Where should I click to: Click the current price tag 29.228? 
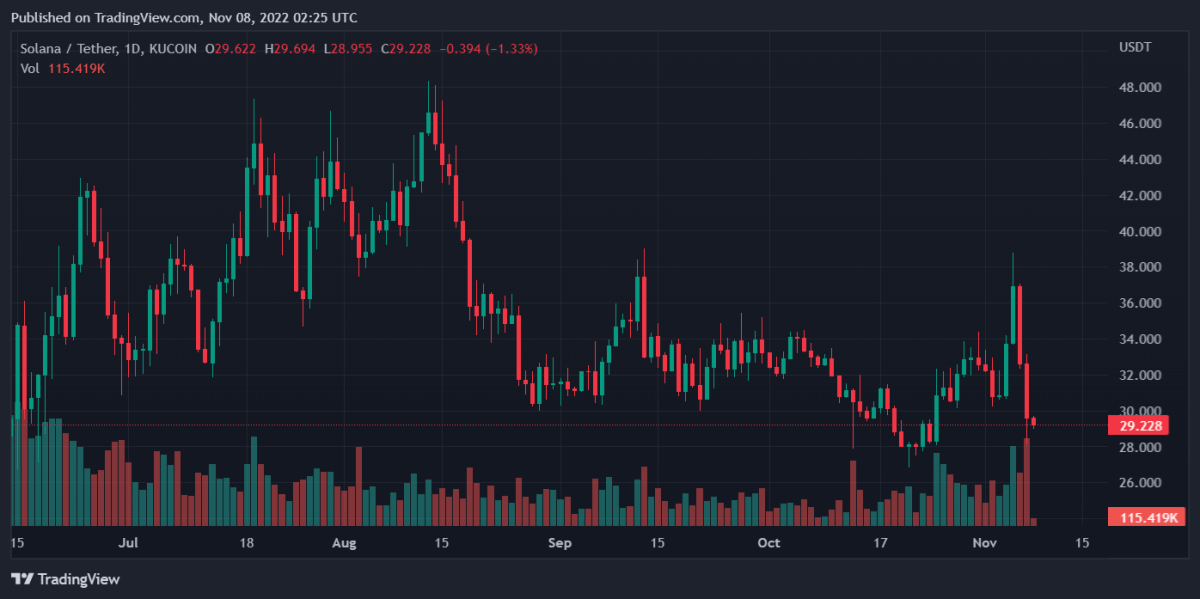pos(1139,425)
